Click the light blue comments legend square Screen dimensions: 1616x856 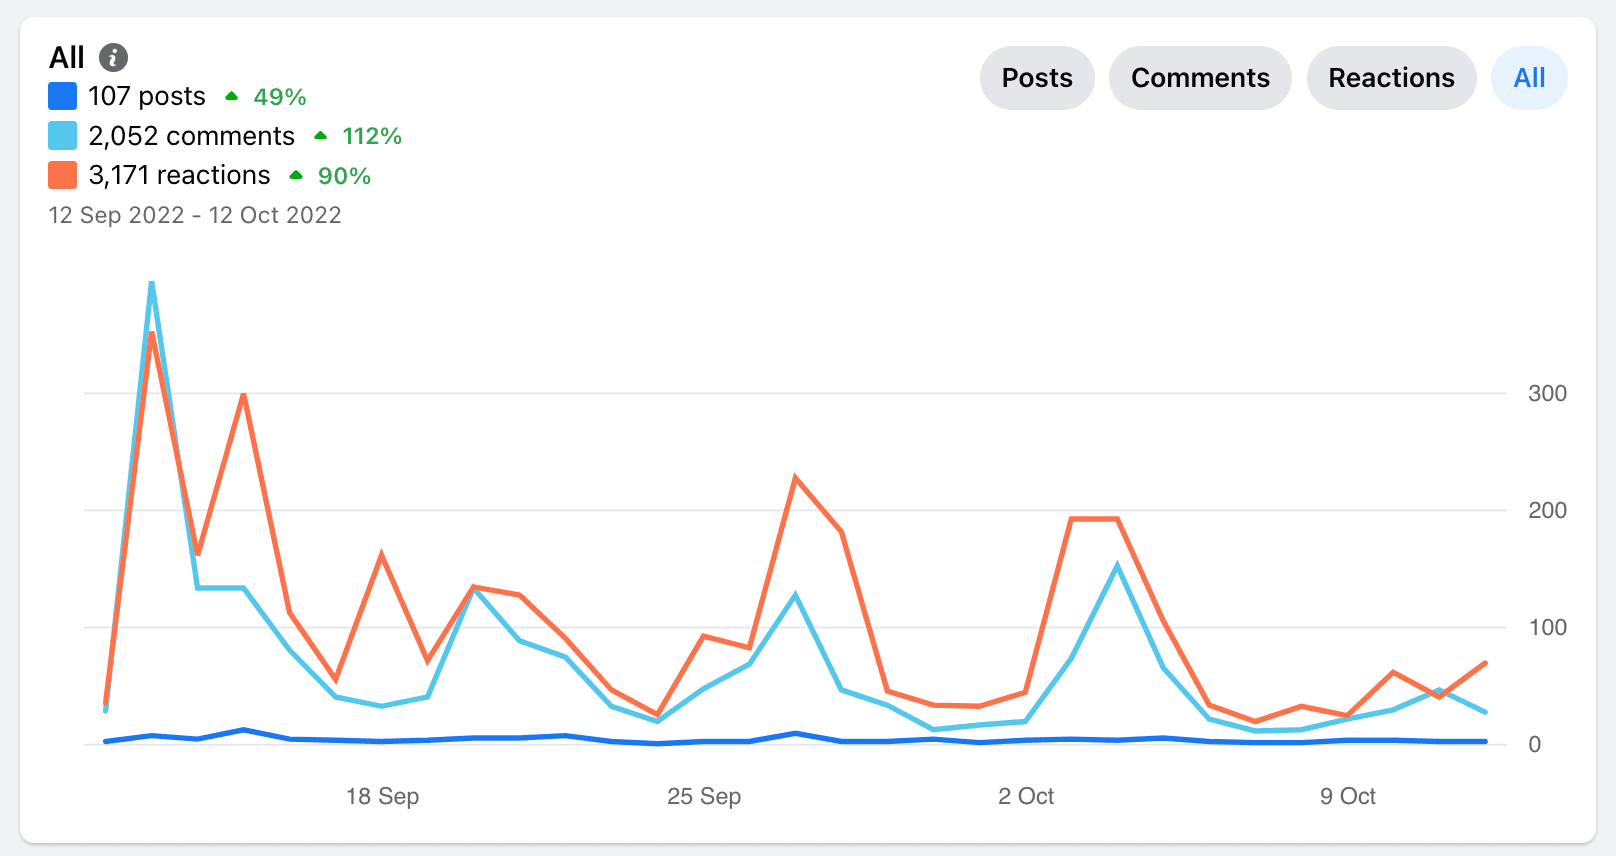pos(63,136)
